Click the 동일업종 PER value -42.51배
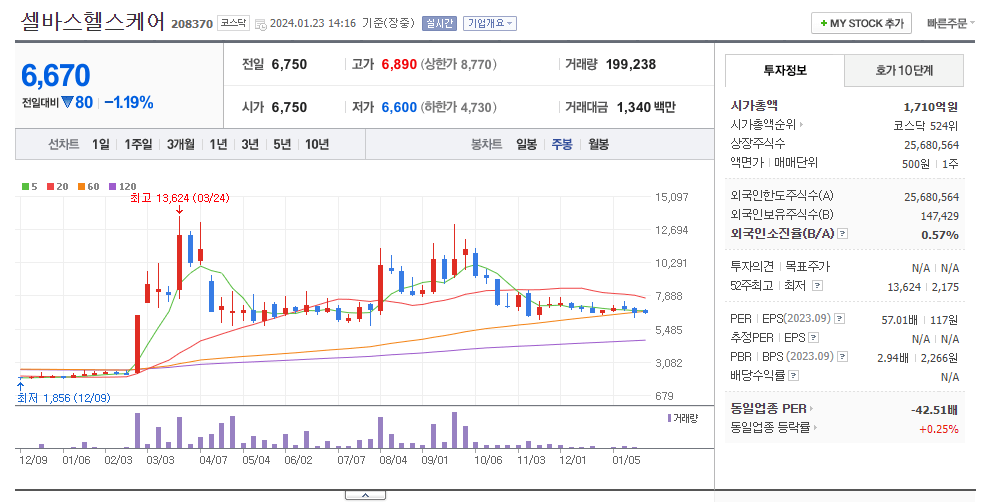This screenshot has height=502, width=999. 934,410
